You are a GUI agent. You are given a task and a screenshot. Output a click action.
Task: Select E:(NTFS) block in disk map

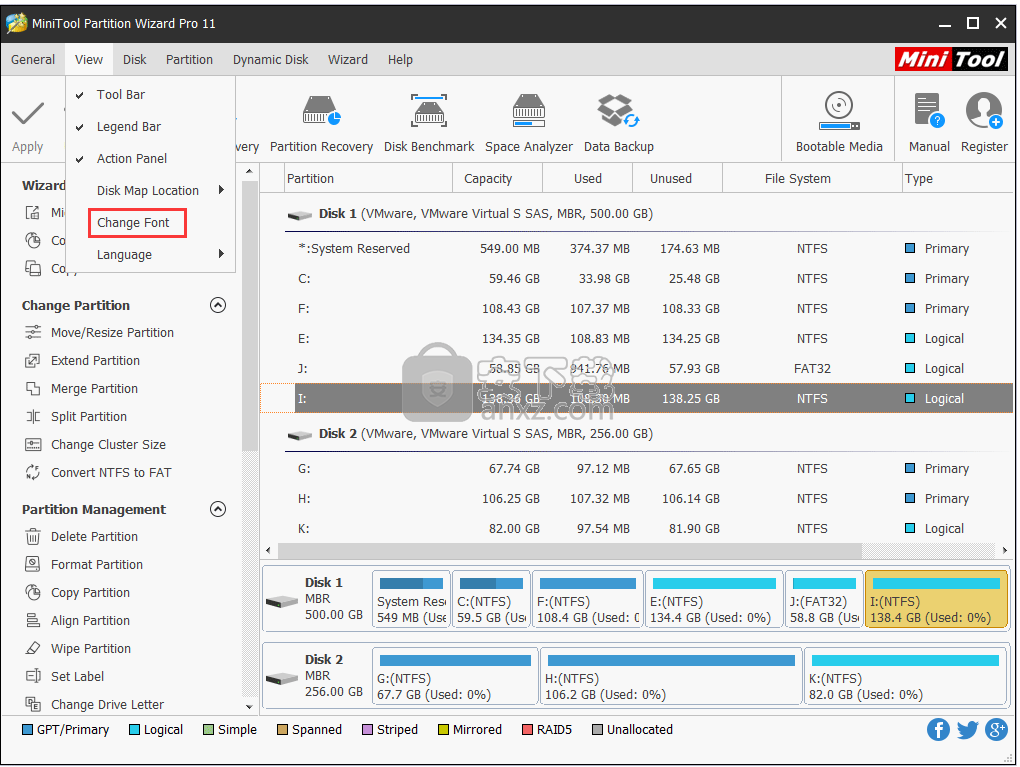[x=714, y=600]
